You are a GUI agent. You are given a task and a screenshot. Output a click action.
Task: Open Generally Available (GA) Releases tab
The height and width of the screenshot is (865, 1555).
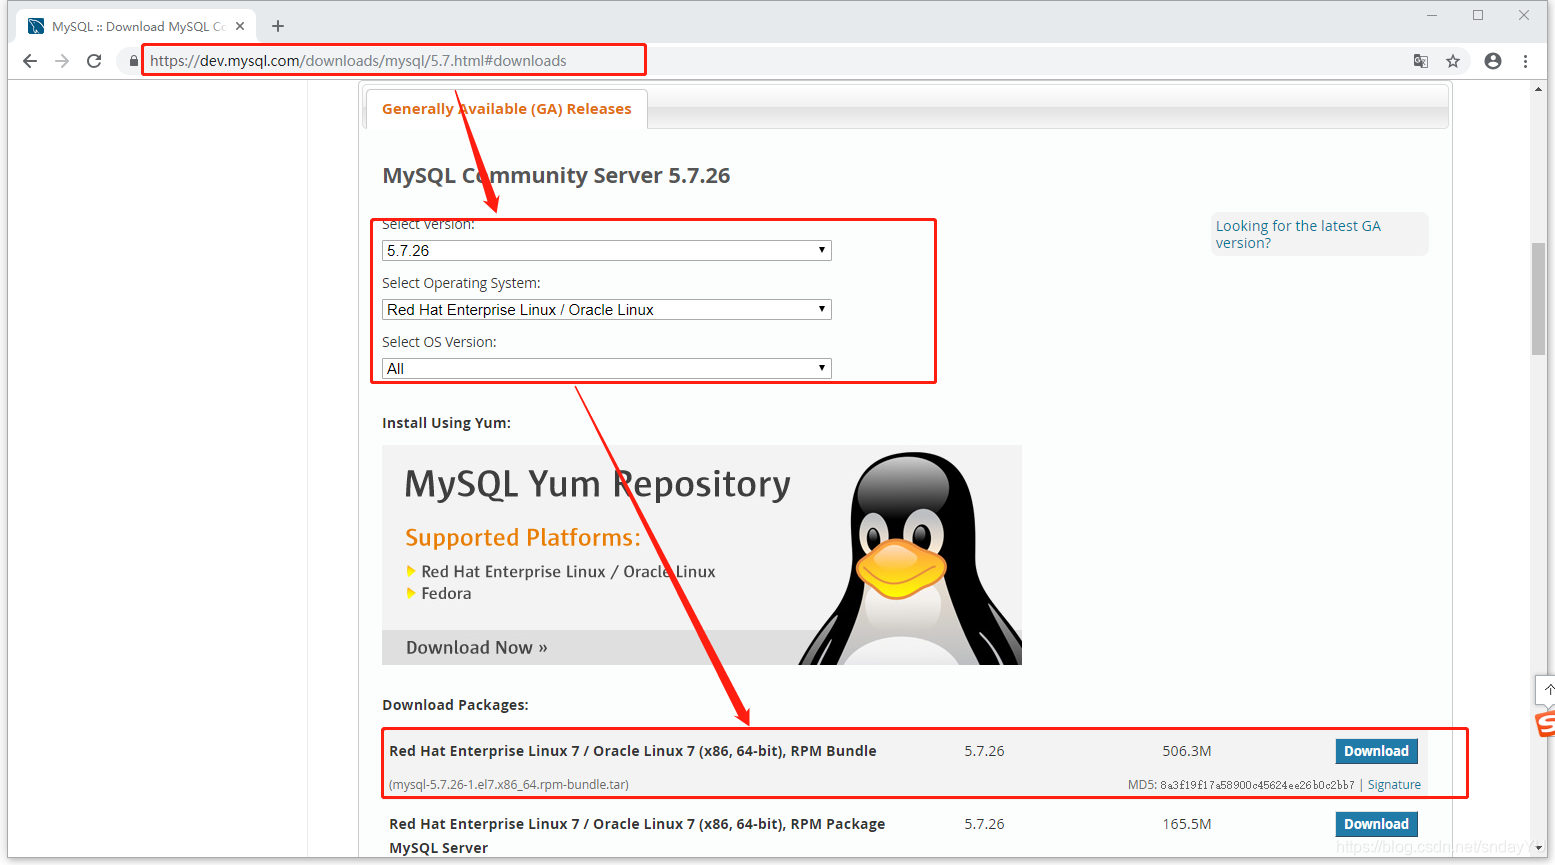(506, 109)
